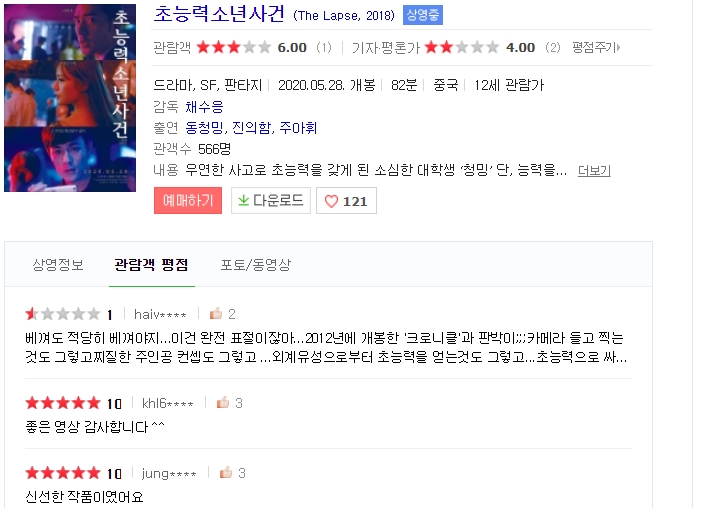Click the audience red star rating icons
The width and height of the screenshot is (712, 508).
pos(234,47)
